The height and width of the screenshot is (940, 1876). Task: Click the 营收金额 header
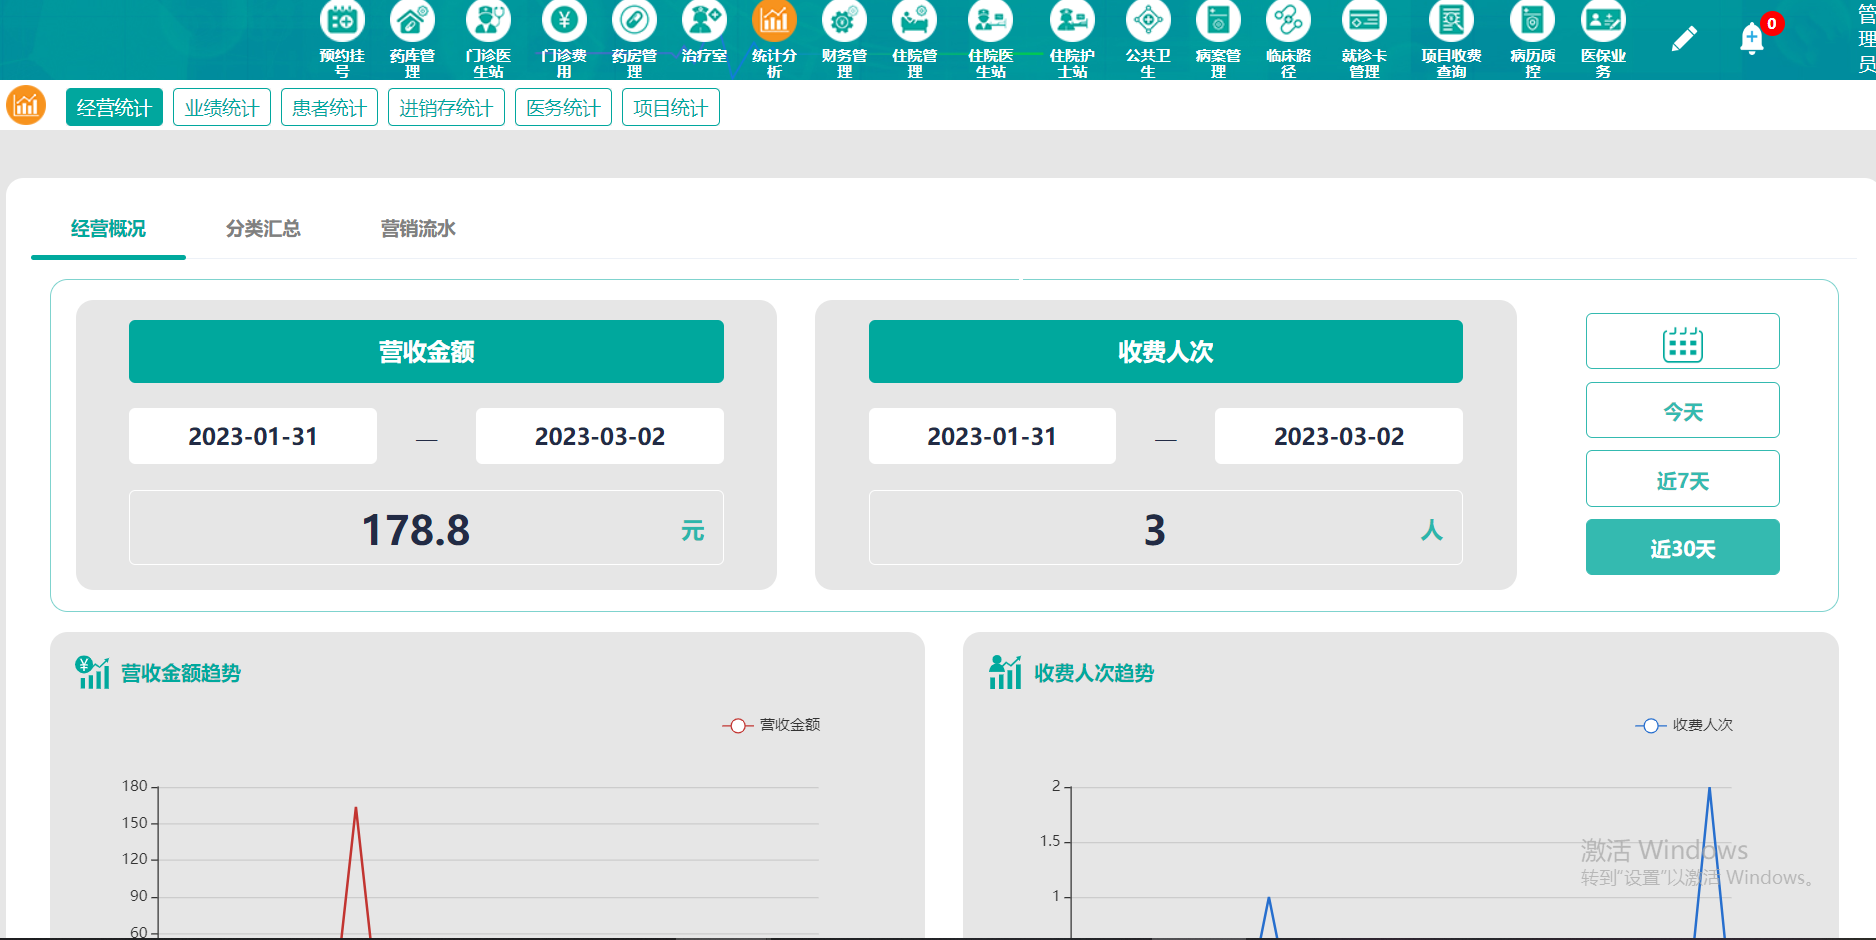[x=426, y=351]
